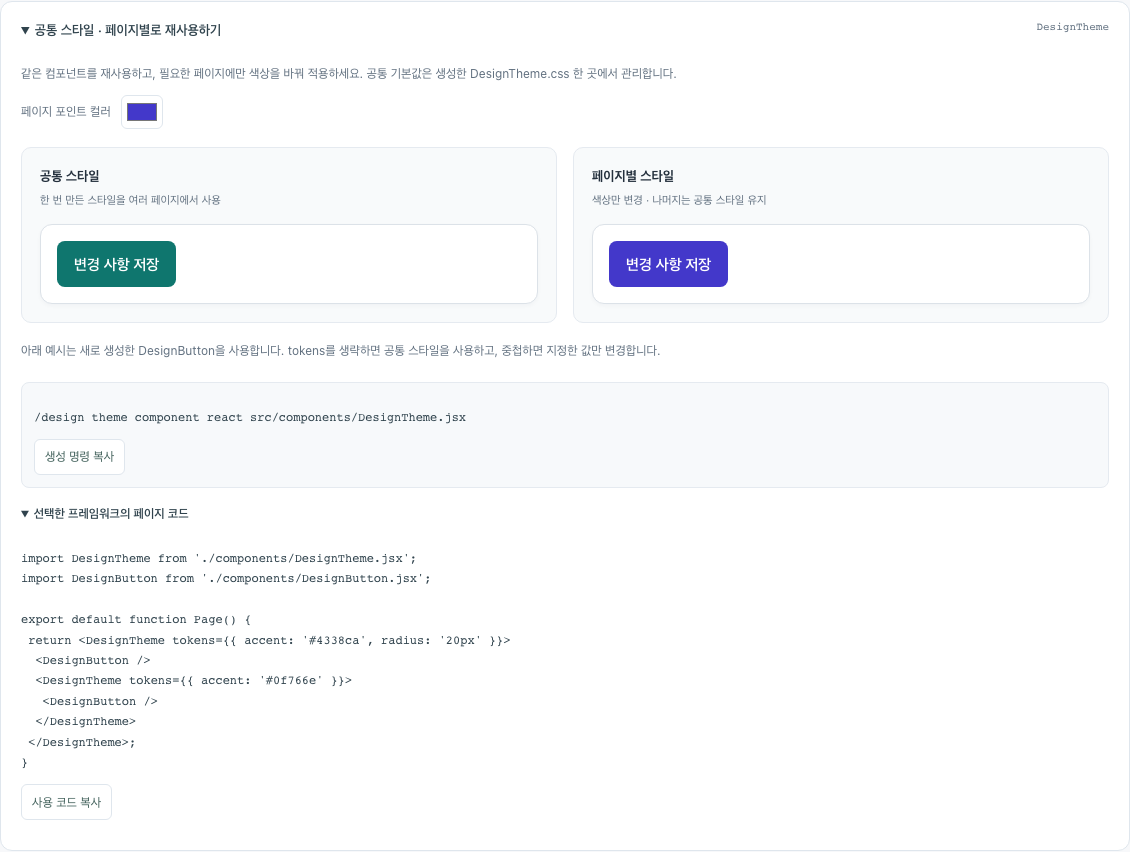Click the 페이지별 스타일 card heading
The height and width of the screenshot is (852, 1130).
[633, 176]
